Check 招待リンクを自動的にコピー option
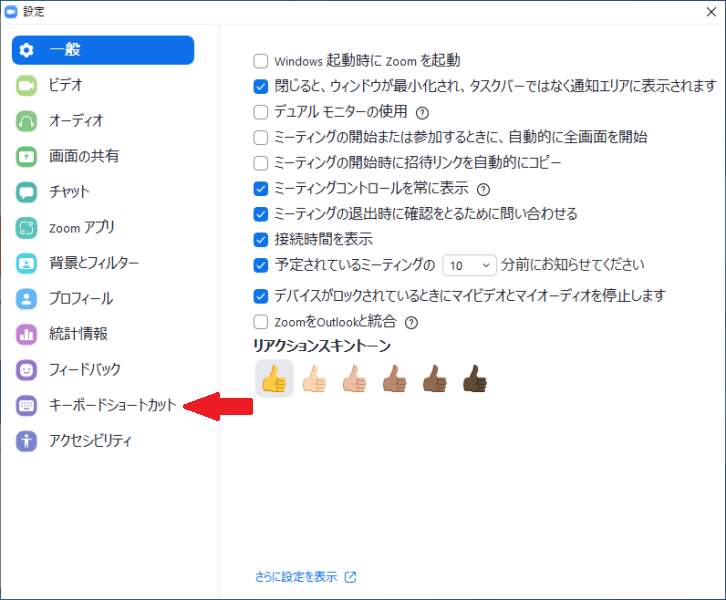The image size is (726, 600). point(261,163)
